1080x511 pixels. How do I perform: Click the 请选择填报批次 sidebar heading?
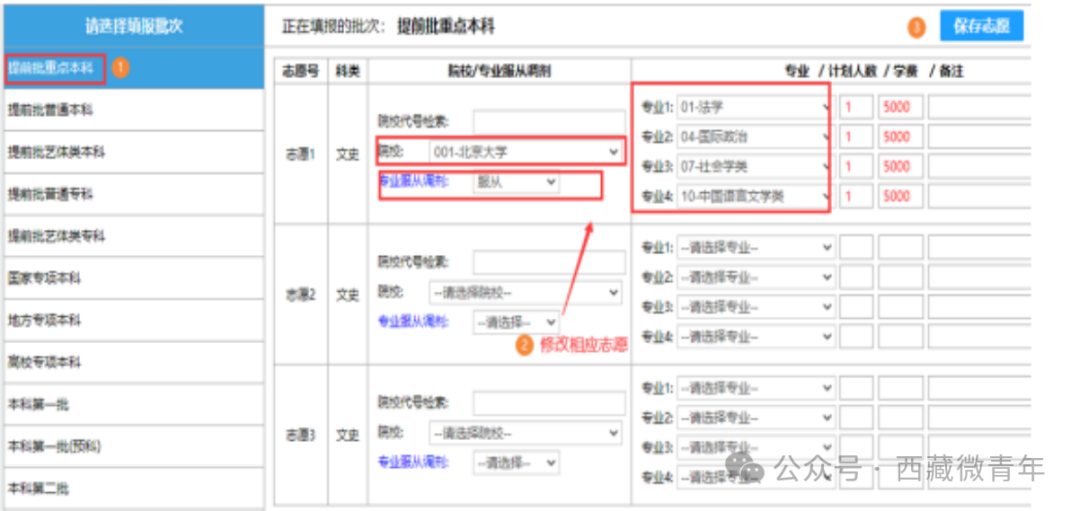tap(134, 26)
